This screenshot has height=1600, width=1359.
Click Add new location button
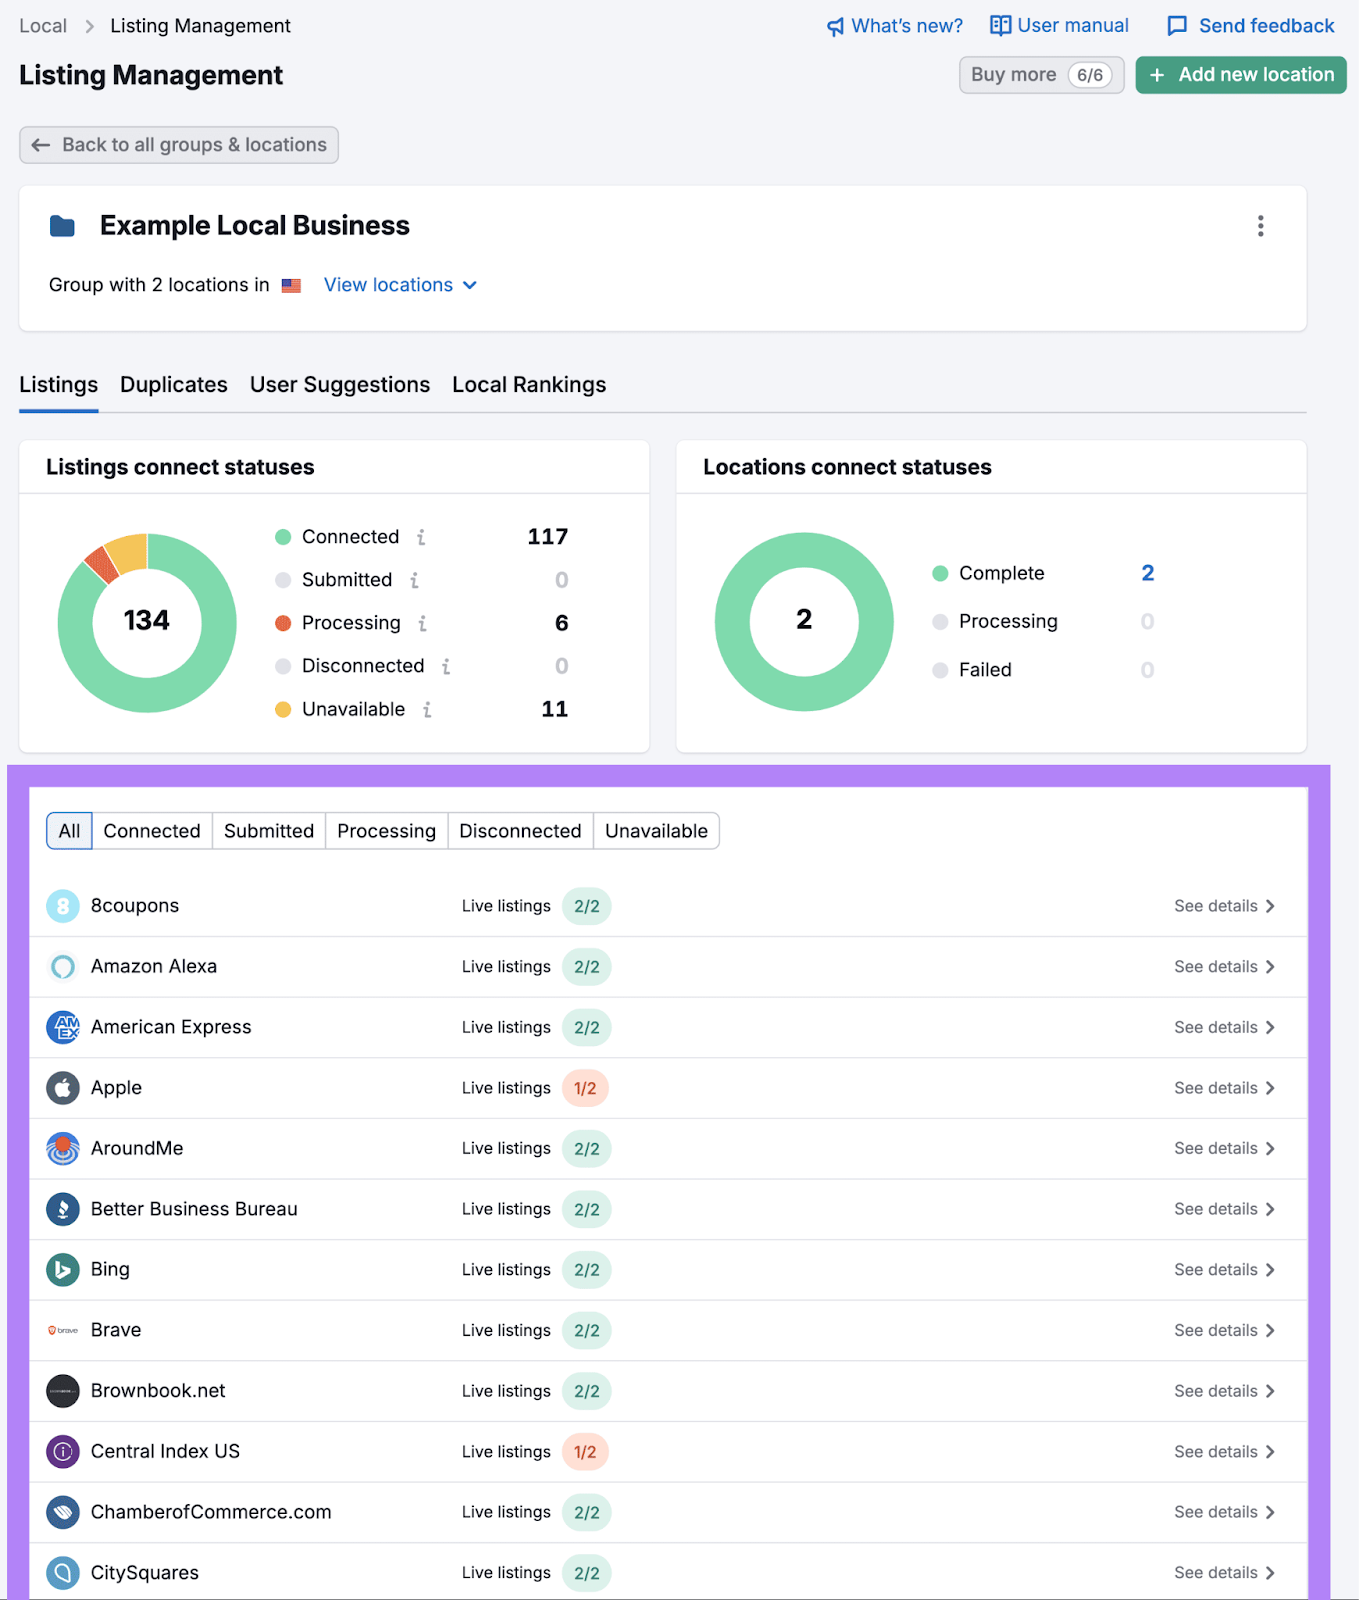click(x=1241, y=75)
